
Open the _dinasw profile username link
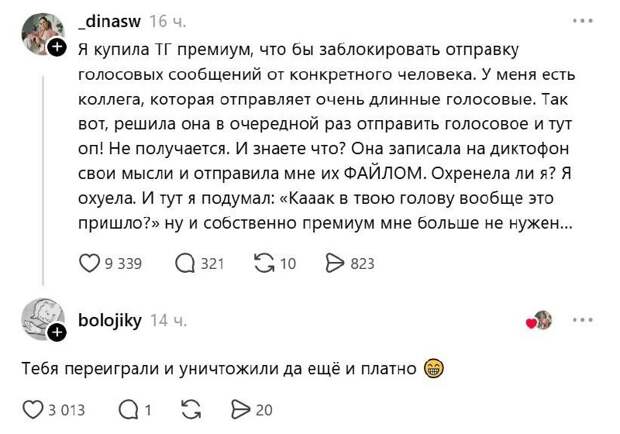click(x=108, y=21)
